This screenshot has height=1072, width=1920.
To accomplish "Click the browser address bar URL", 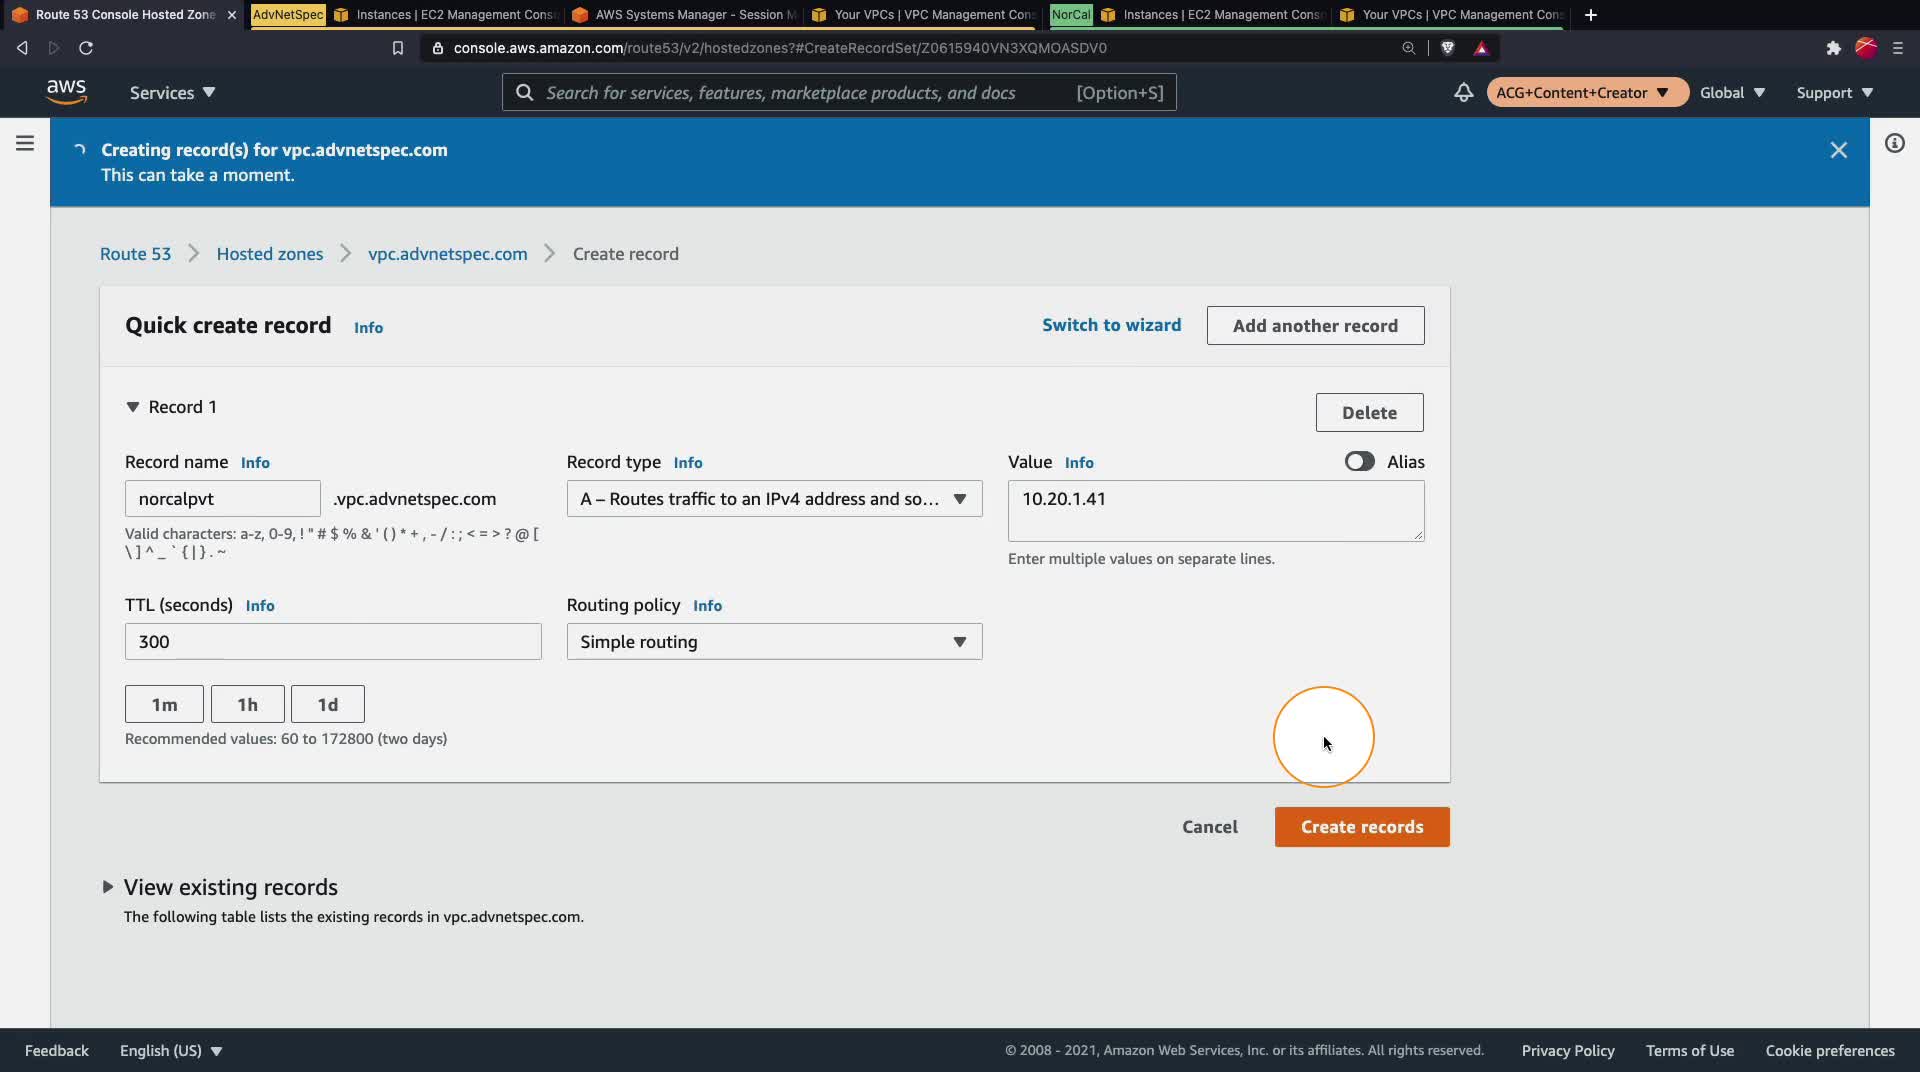I will point(780,48).
